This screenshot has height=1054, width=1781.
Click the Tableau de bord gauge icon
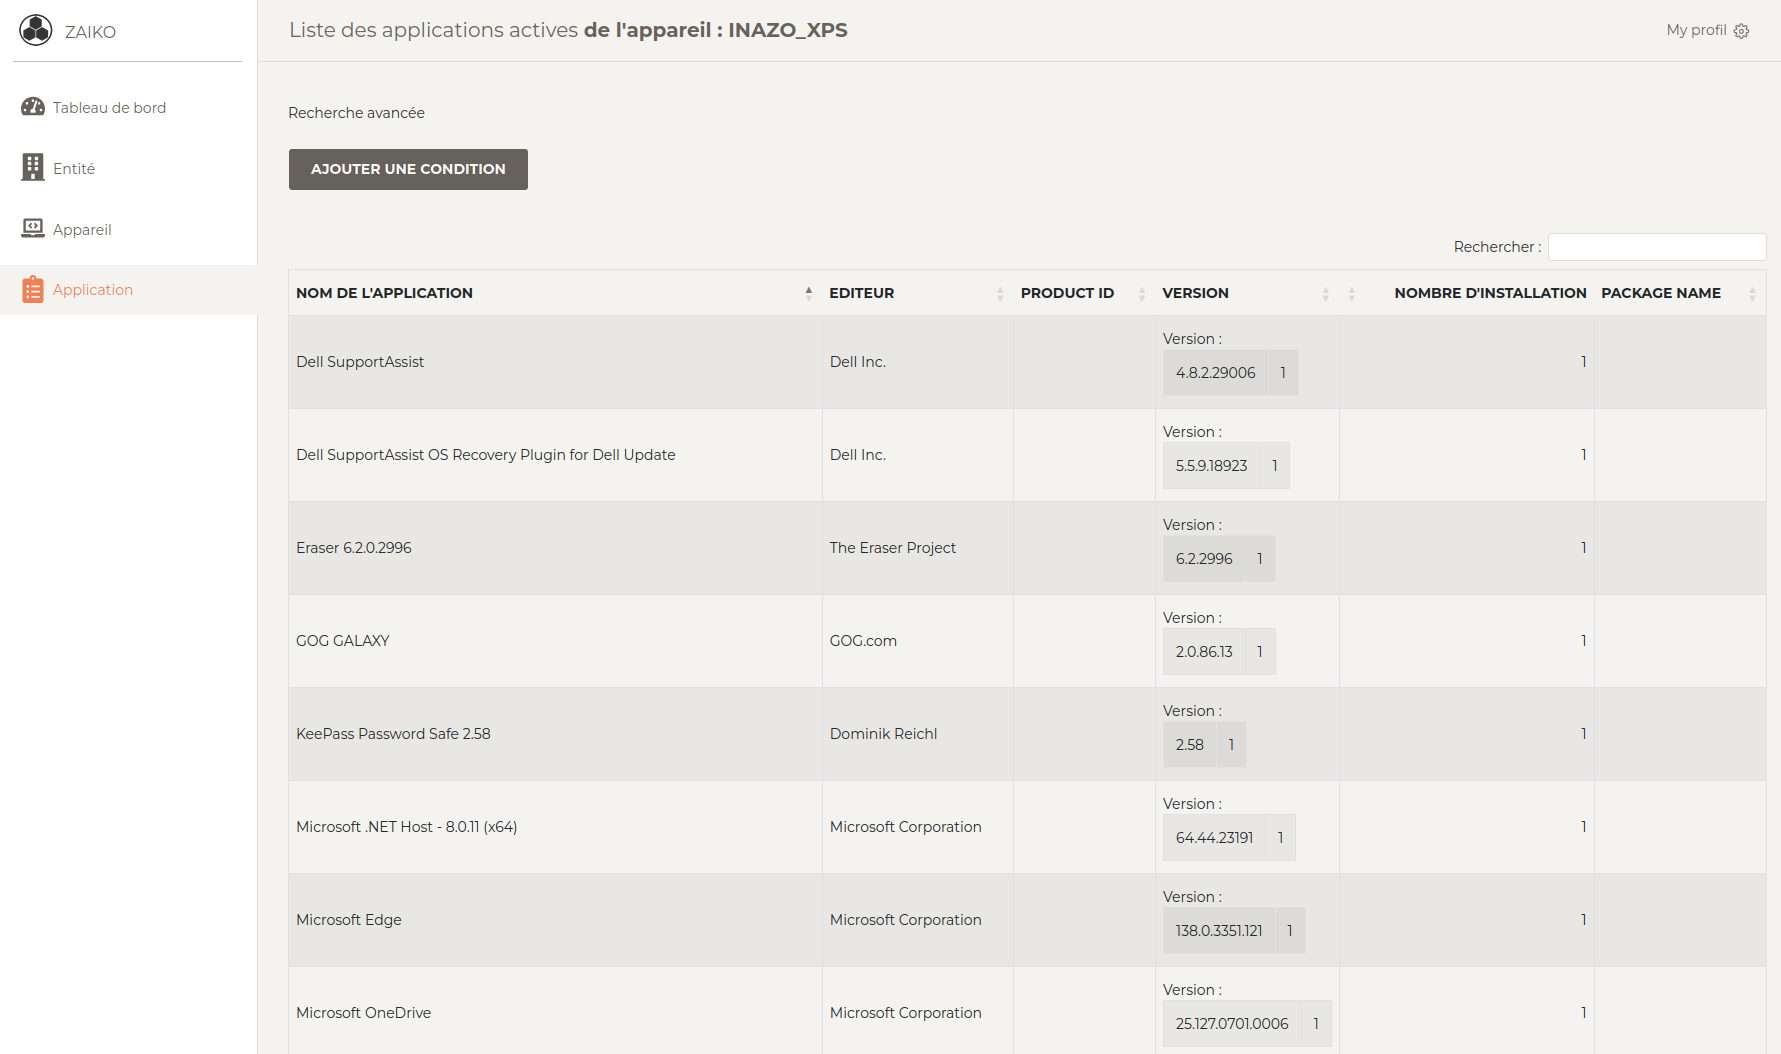click(x=33, y=107)
